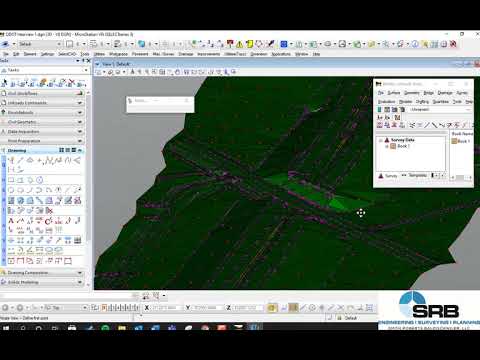
Task: Expand the Print Preparation task group
Action: [42, 141]
